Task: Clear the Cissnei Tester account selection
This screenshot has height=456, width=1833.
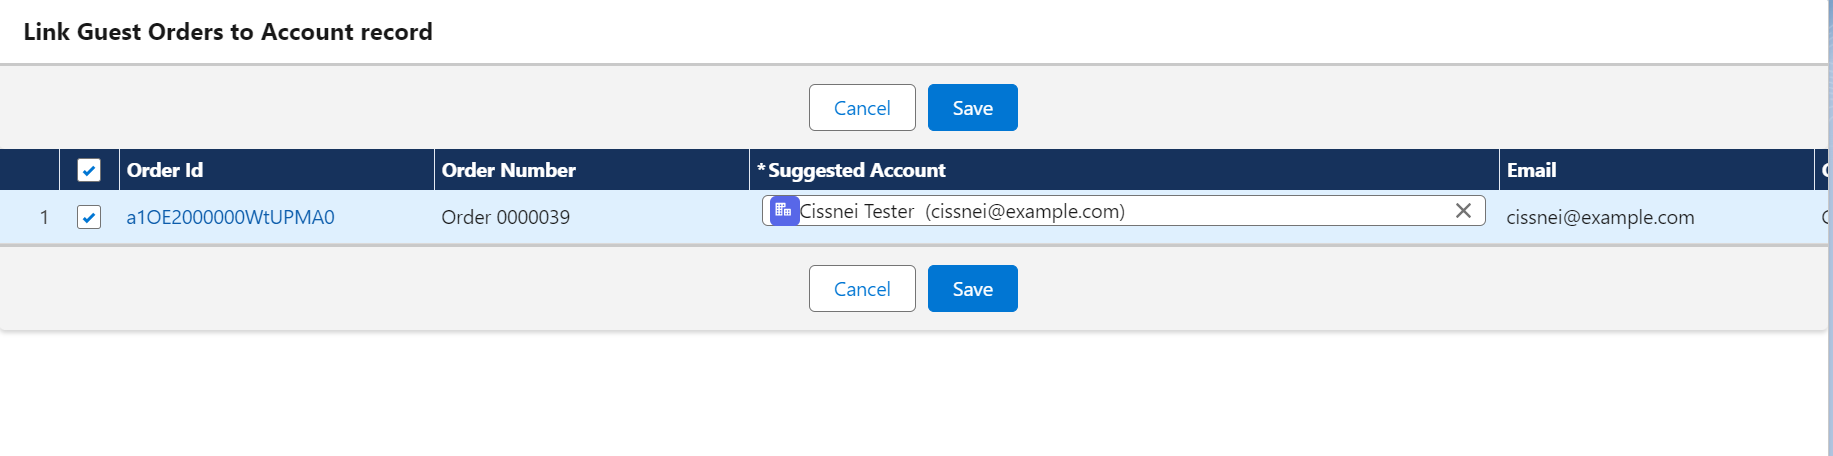Action: [1463, 211]
